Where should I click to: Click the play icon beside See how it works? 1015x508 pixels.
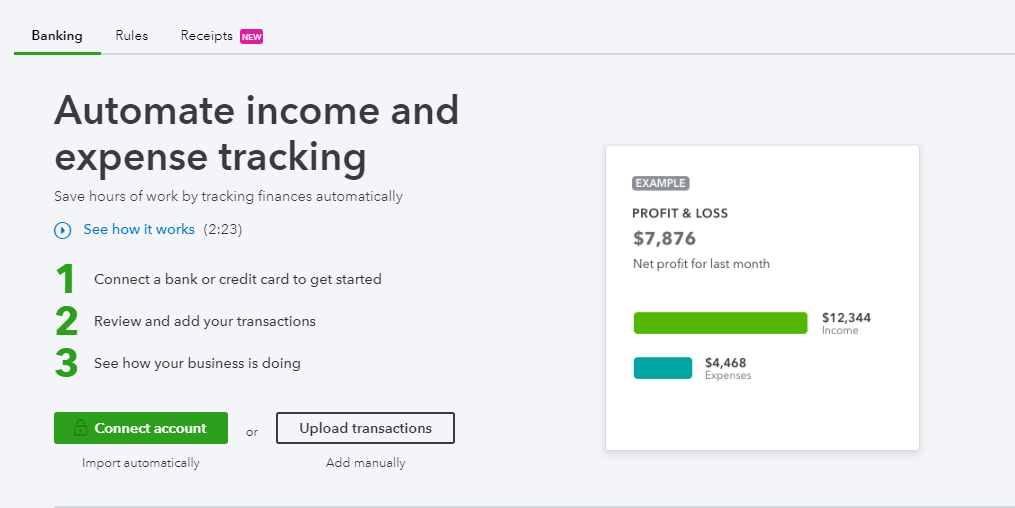click(x=63, y=230)
